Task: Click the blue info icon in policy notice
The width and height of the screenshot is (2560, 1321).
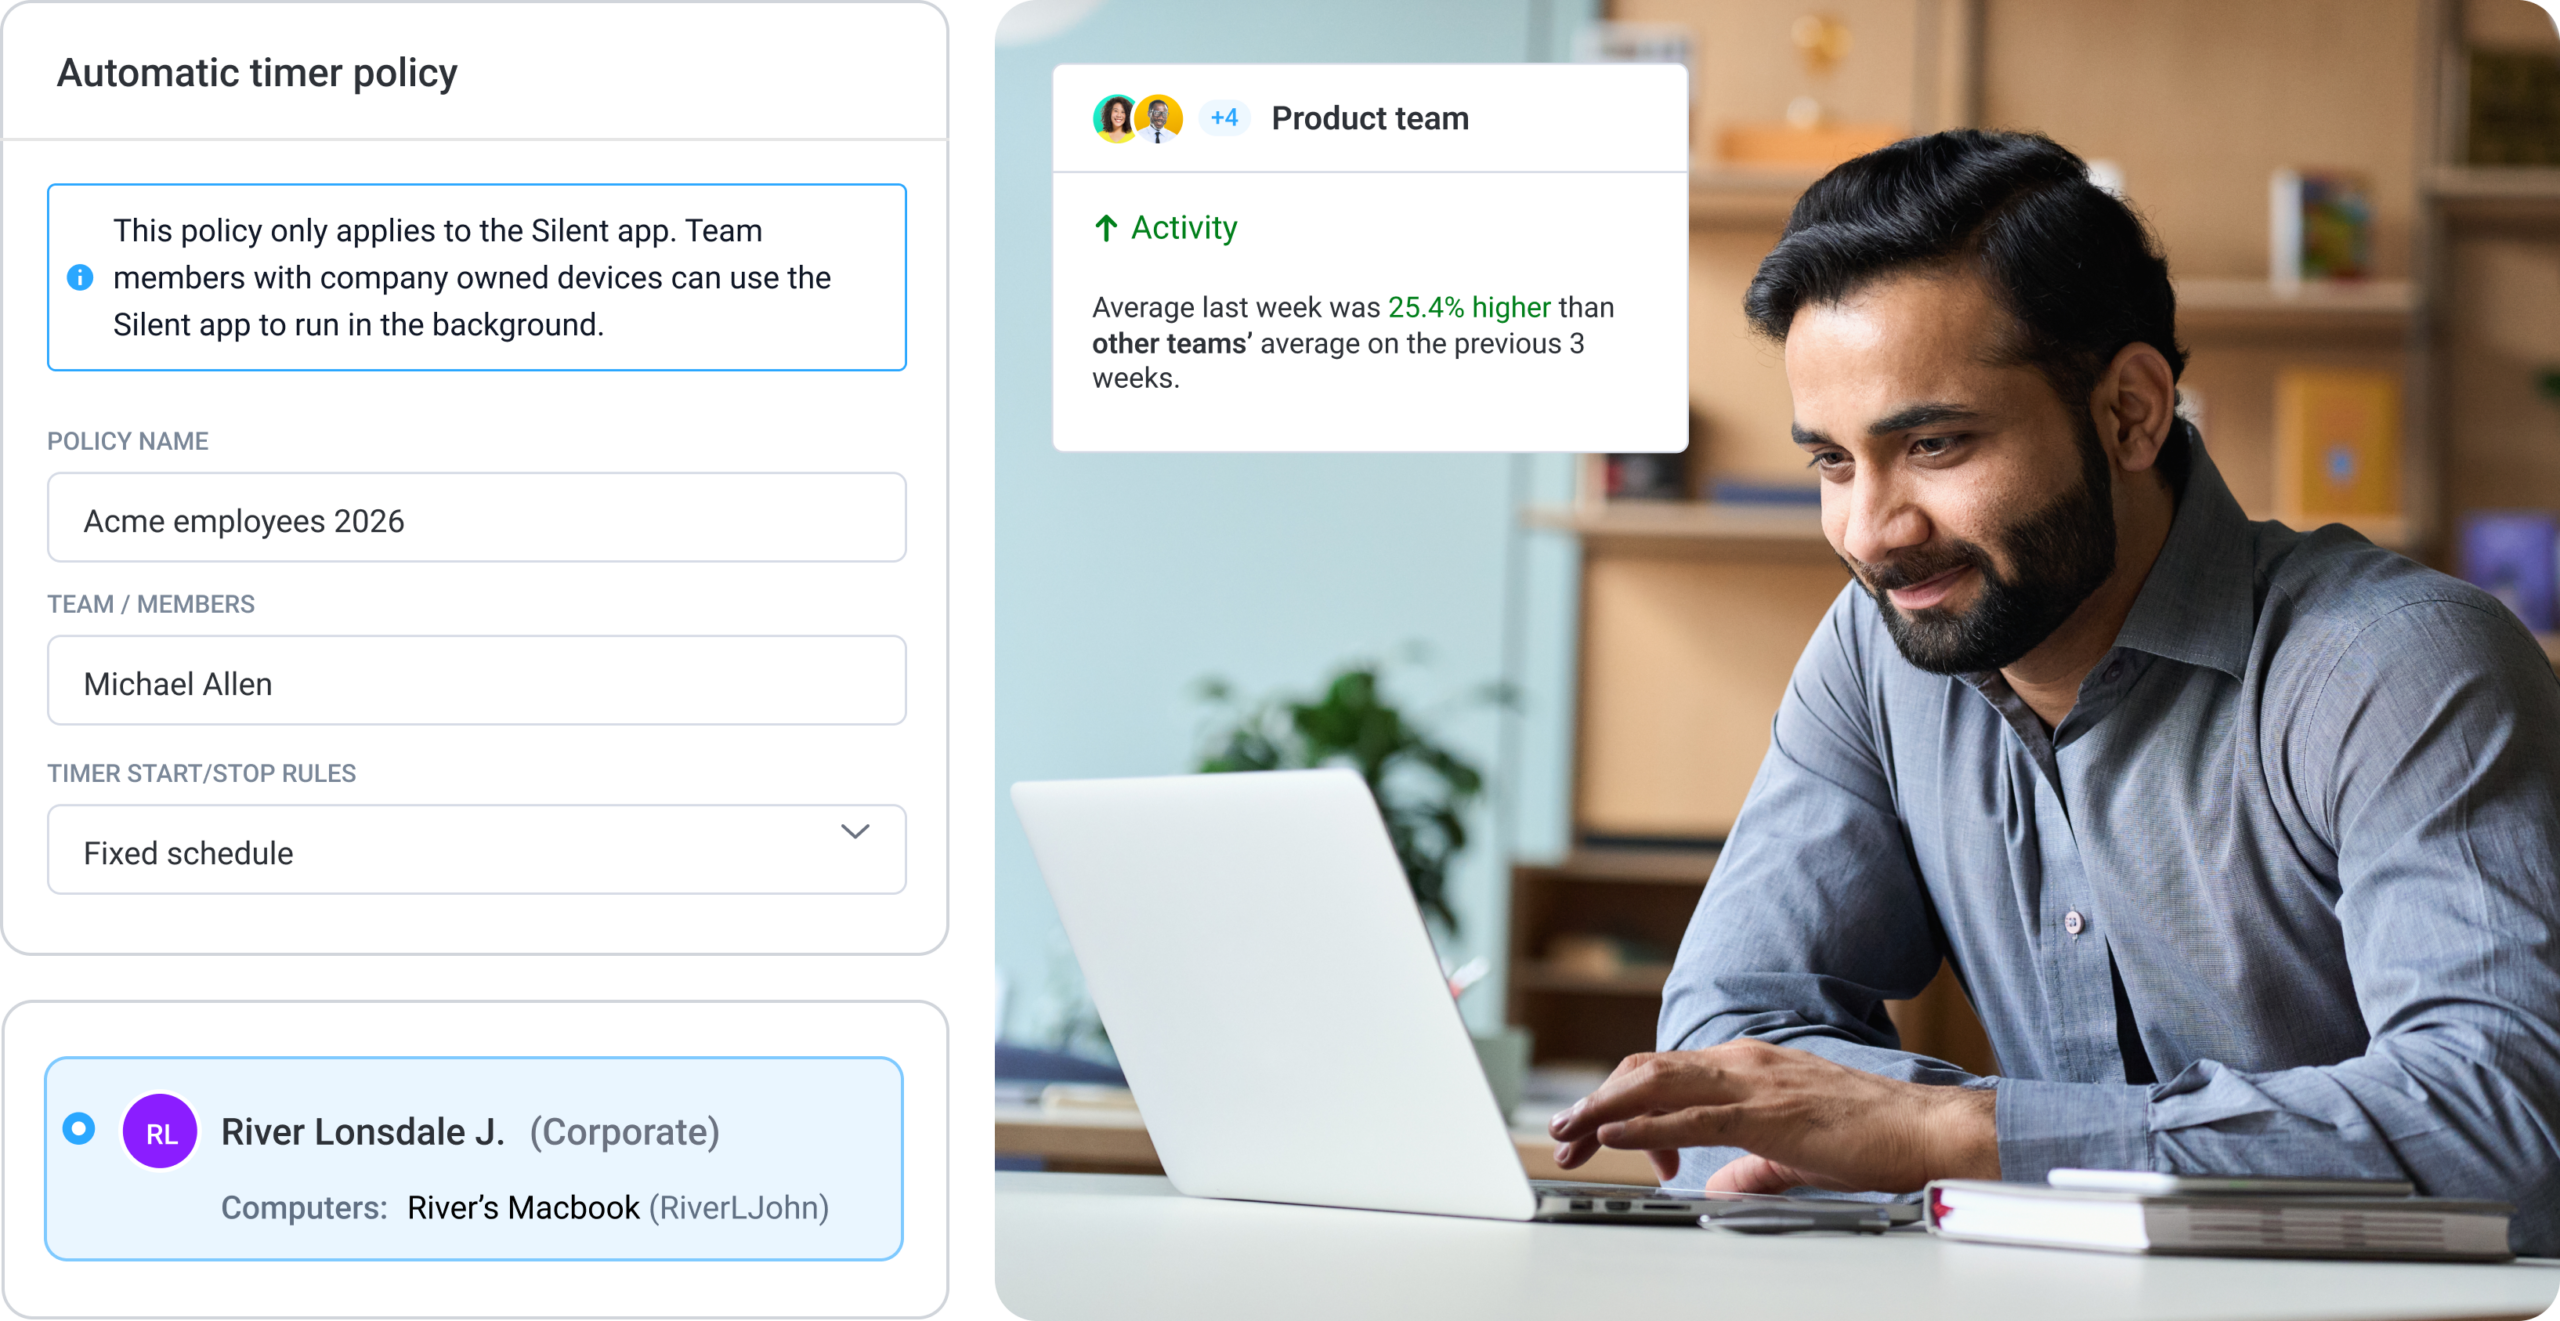Action: tap(80, 277)
